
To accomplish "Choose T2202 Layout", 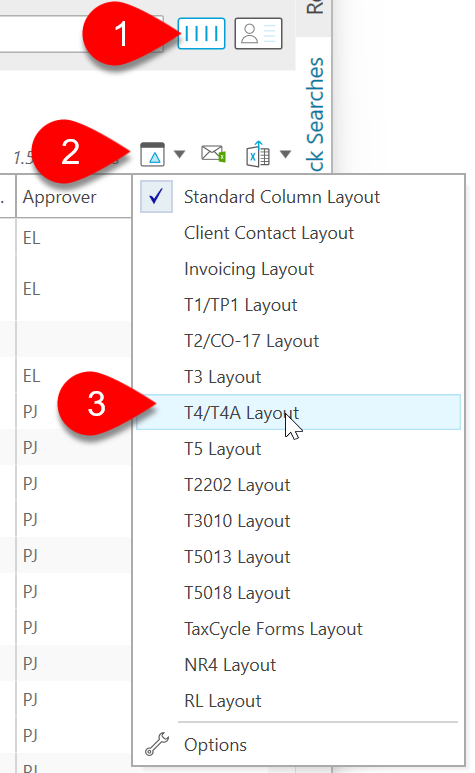I will pyautogui.click(x=299, y=485).
